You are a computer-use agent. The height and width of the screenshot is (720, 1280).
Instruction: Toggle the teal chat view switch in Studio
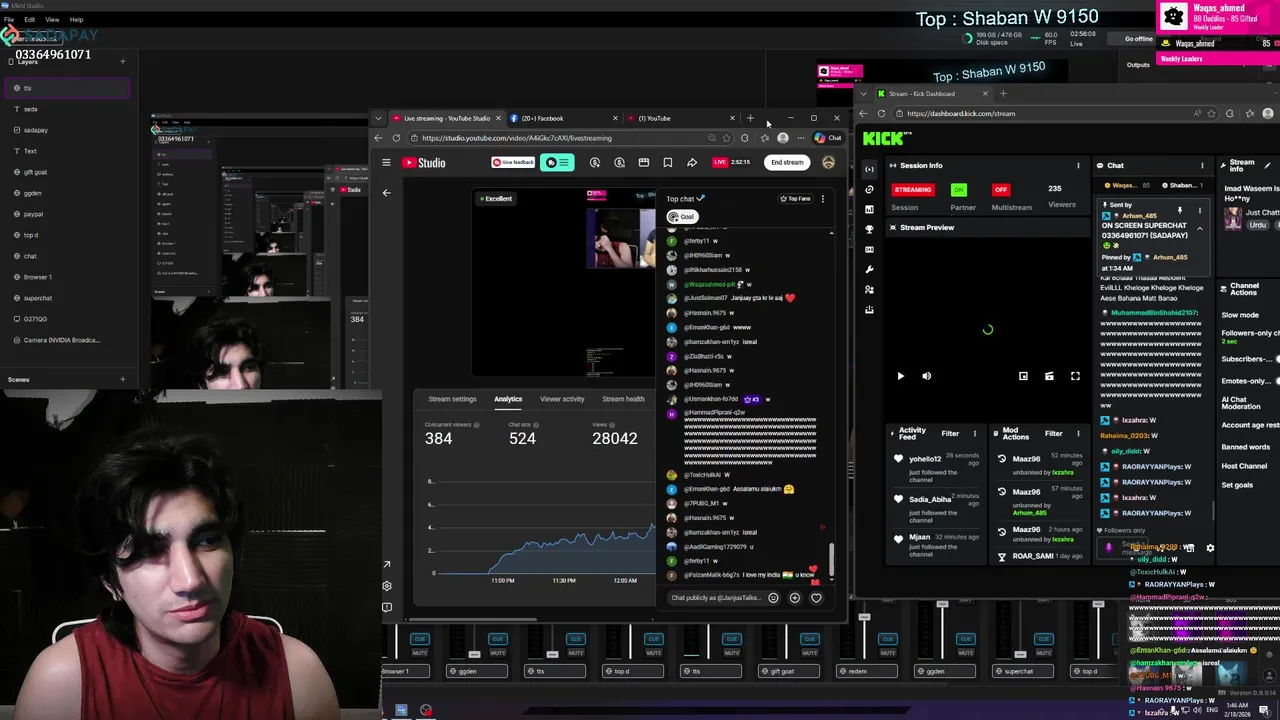point(557,162)
